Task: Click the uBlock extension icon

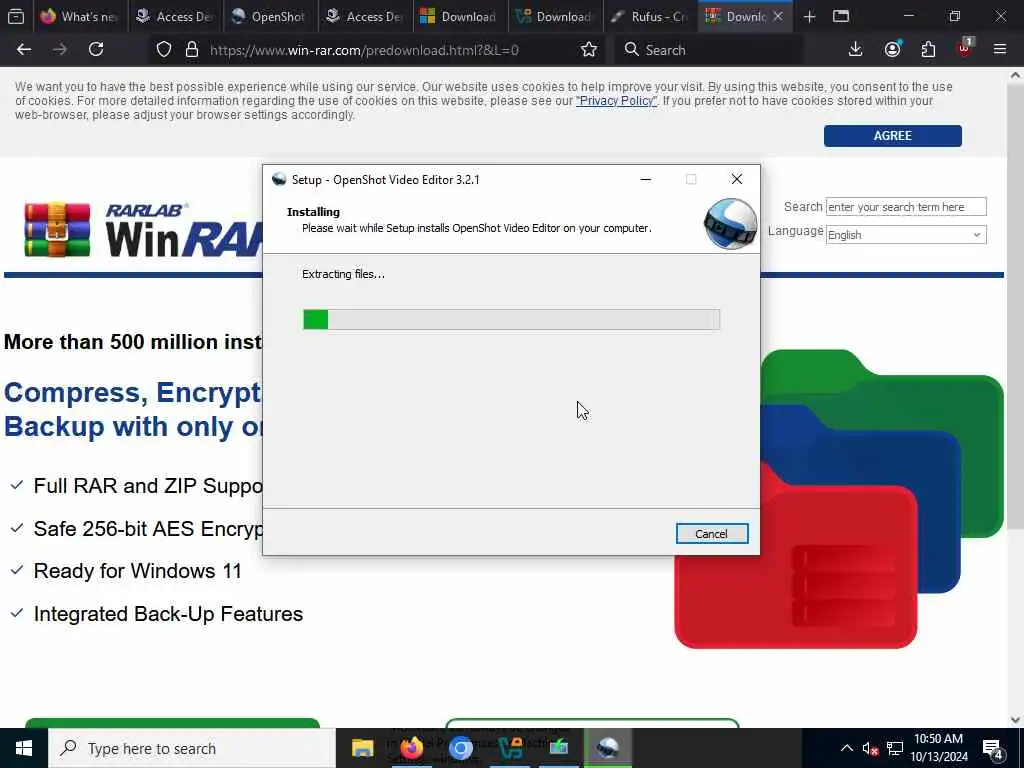Action: coord(964,48)
